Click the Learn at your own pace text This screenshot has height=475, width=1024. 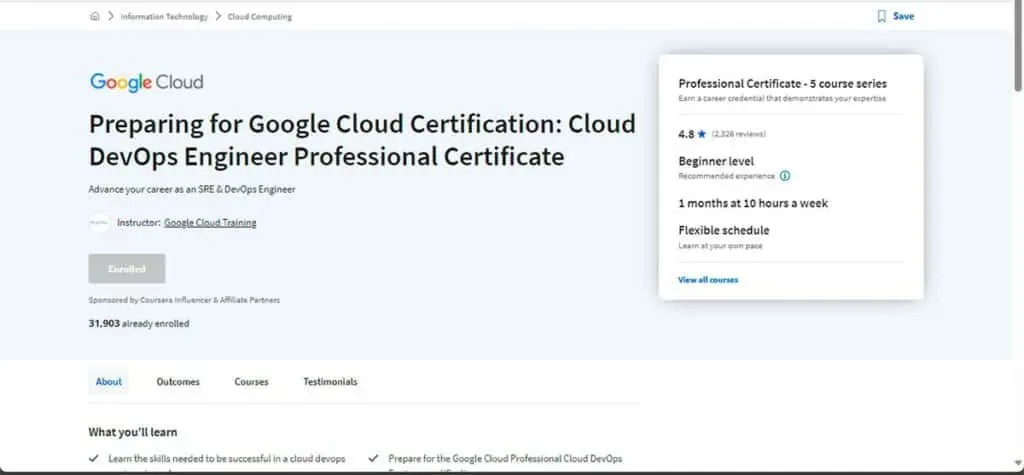click(x=720, y=246)
